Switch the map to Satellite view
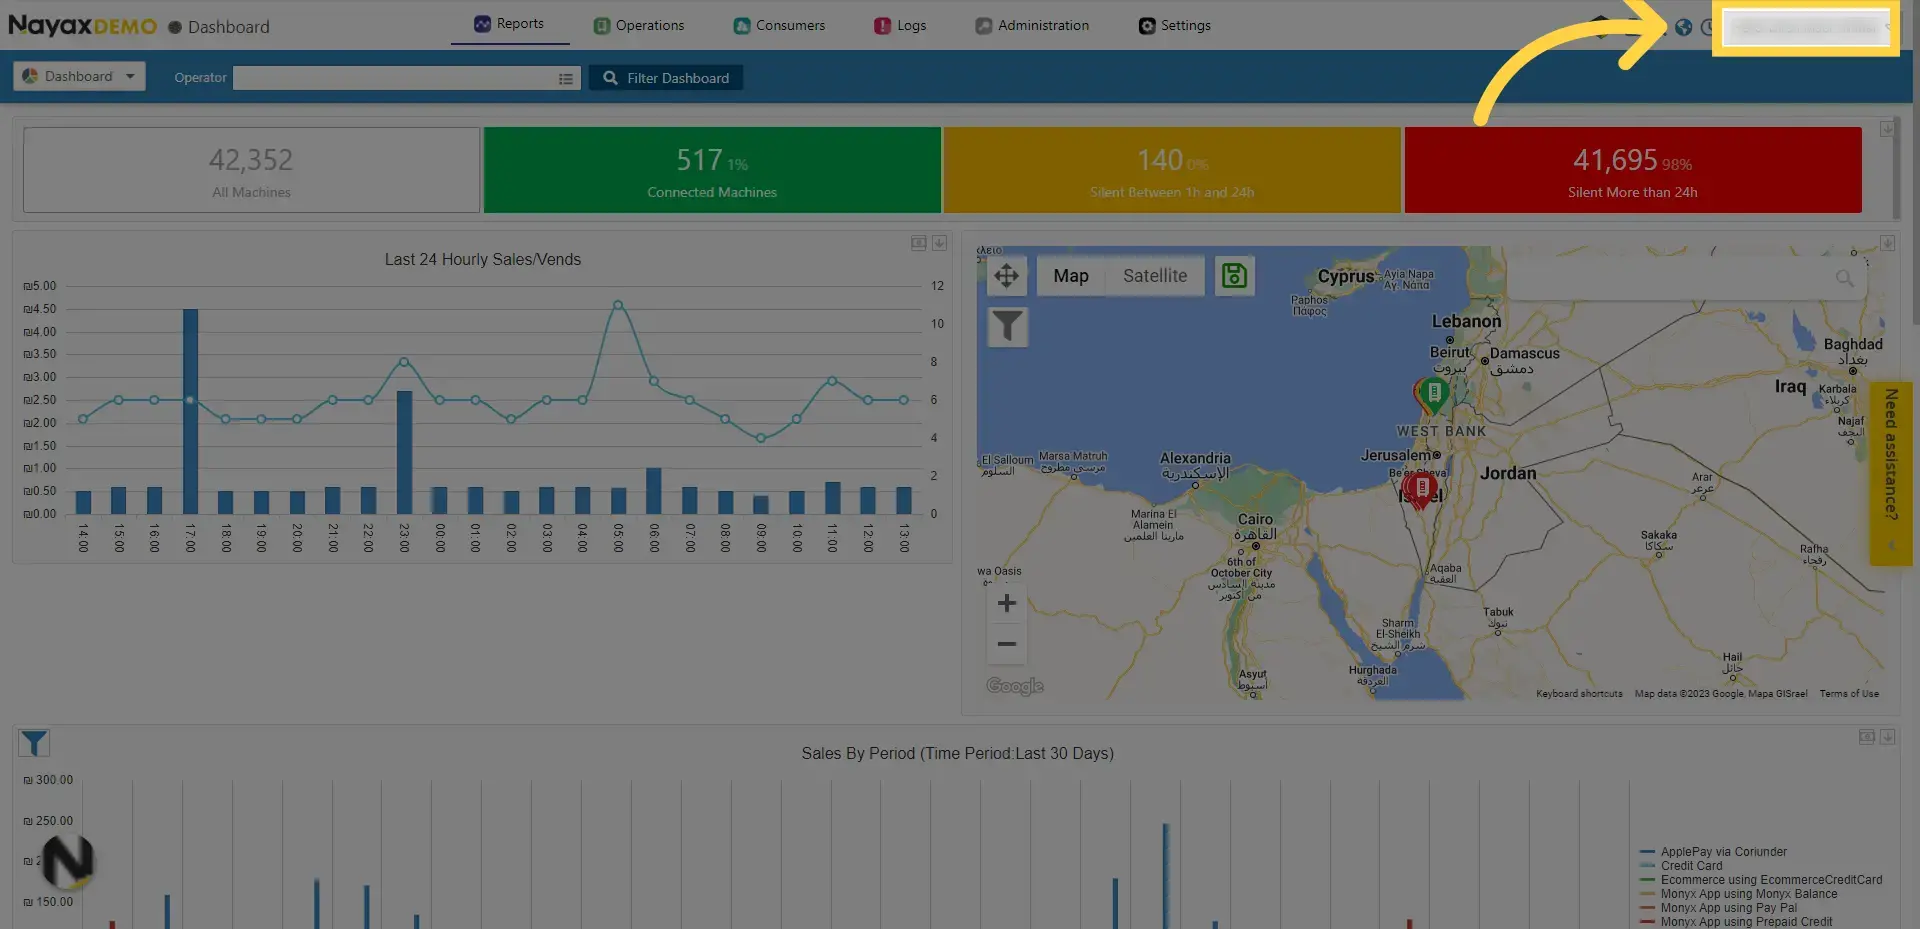 point(1155,276)
